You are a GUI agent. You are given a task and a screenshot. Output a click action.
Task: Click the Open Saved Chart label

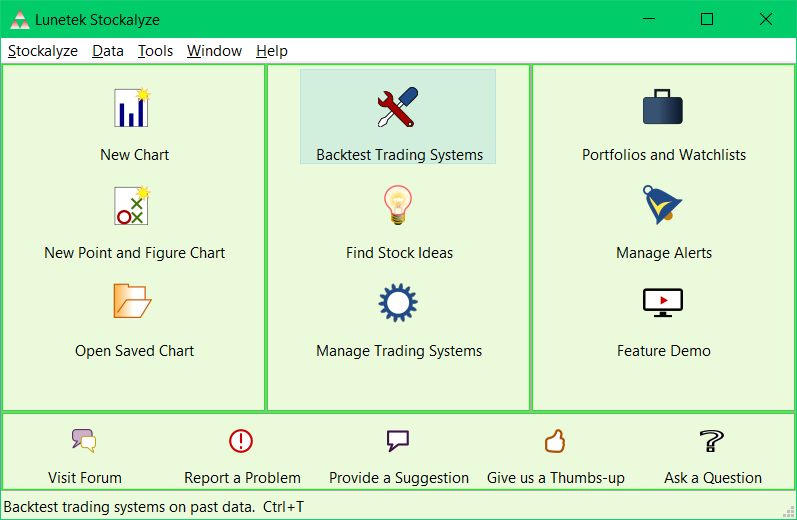pyautogui.click(x=134, y=351)
